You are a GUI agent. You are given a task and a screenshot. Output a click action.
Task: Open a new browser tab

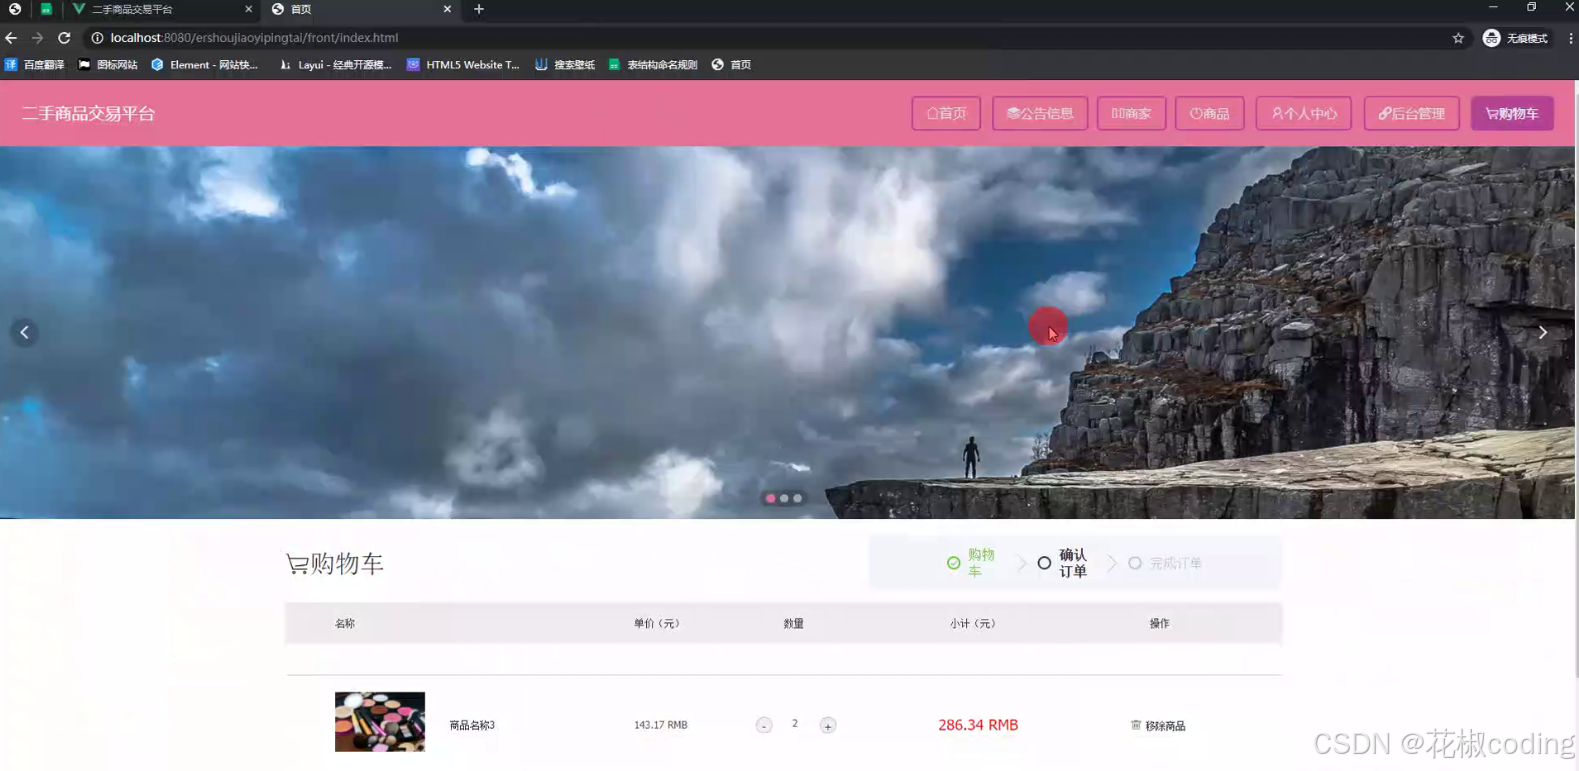479,9
